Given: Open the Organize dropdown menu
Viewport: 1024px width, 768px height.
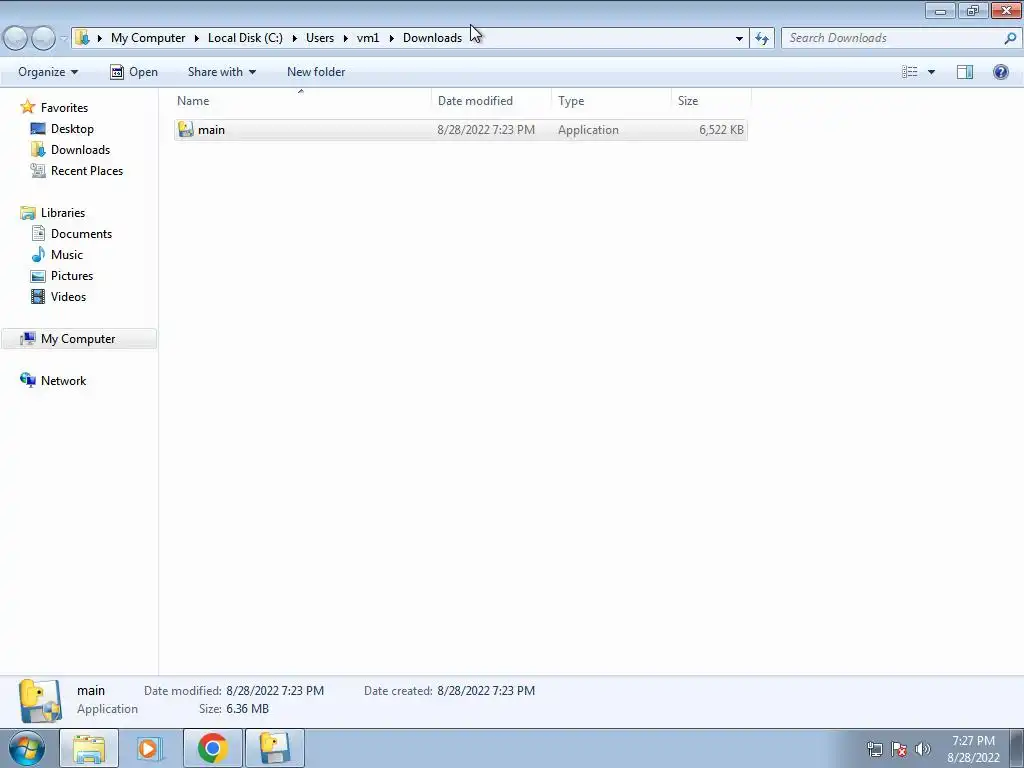Looking at the screenshot, I should pyautogui.click(x=48, y=72).
